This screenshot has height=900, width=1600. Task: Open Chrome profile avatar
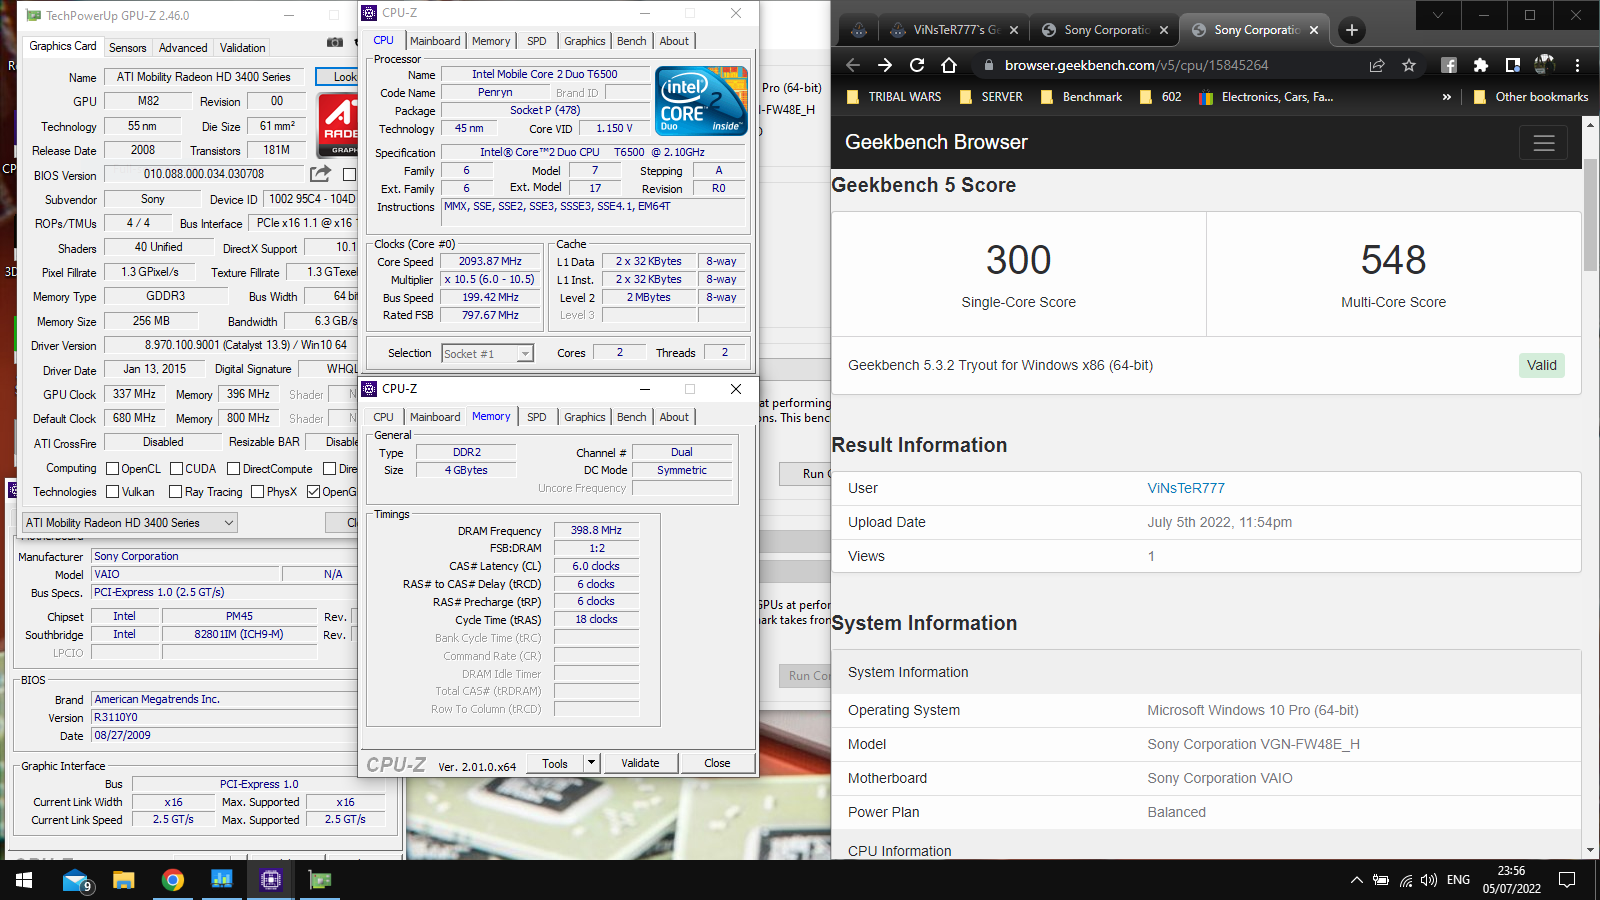[1545, 65]
